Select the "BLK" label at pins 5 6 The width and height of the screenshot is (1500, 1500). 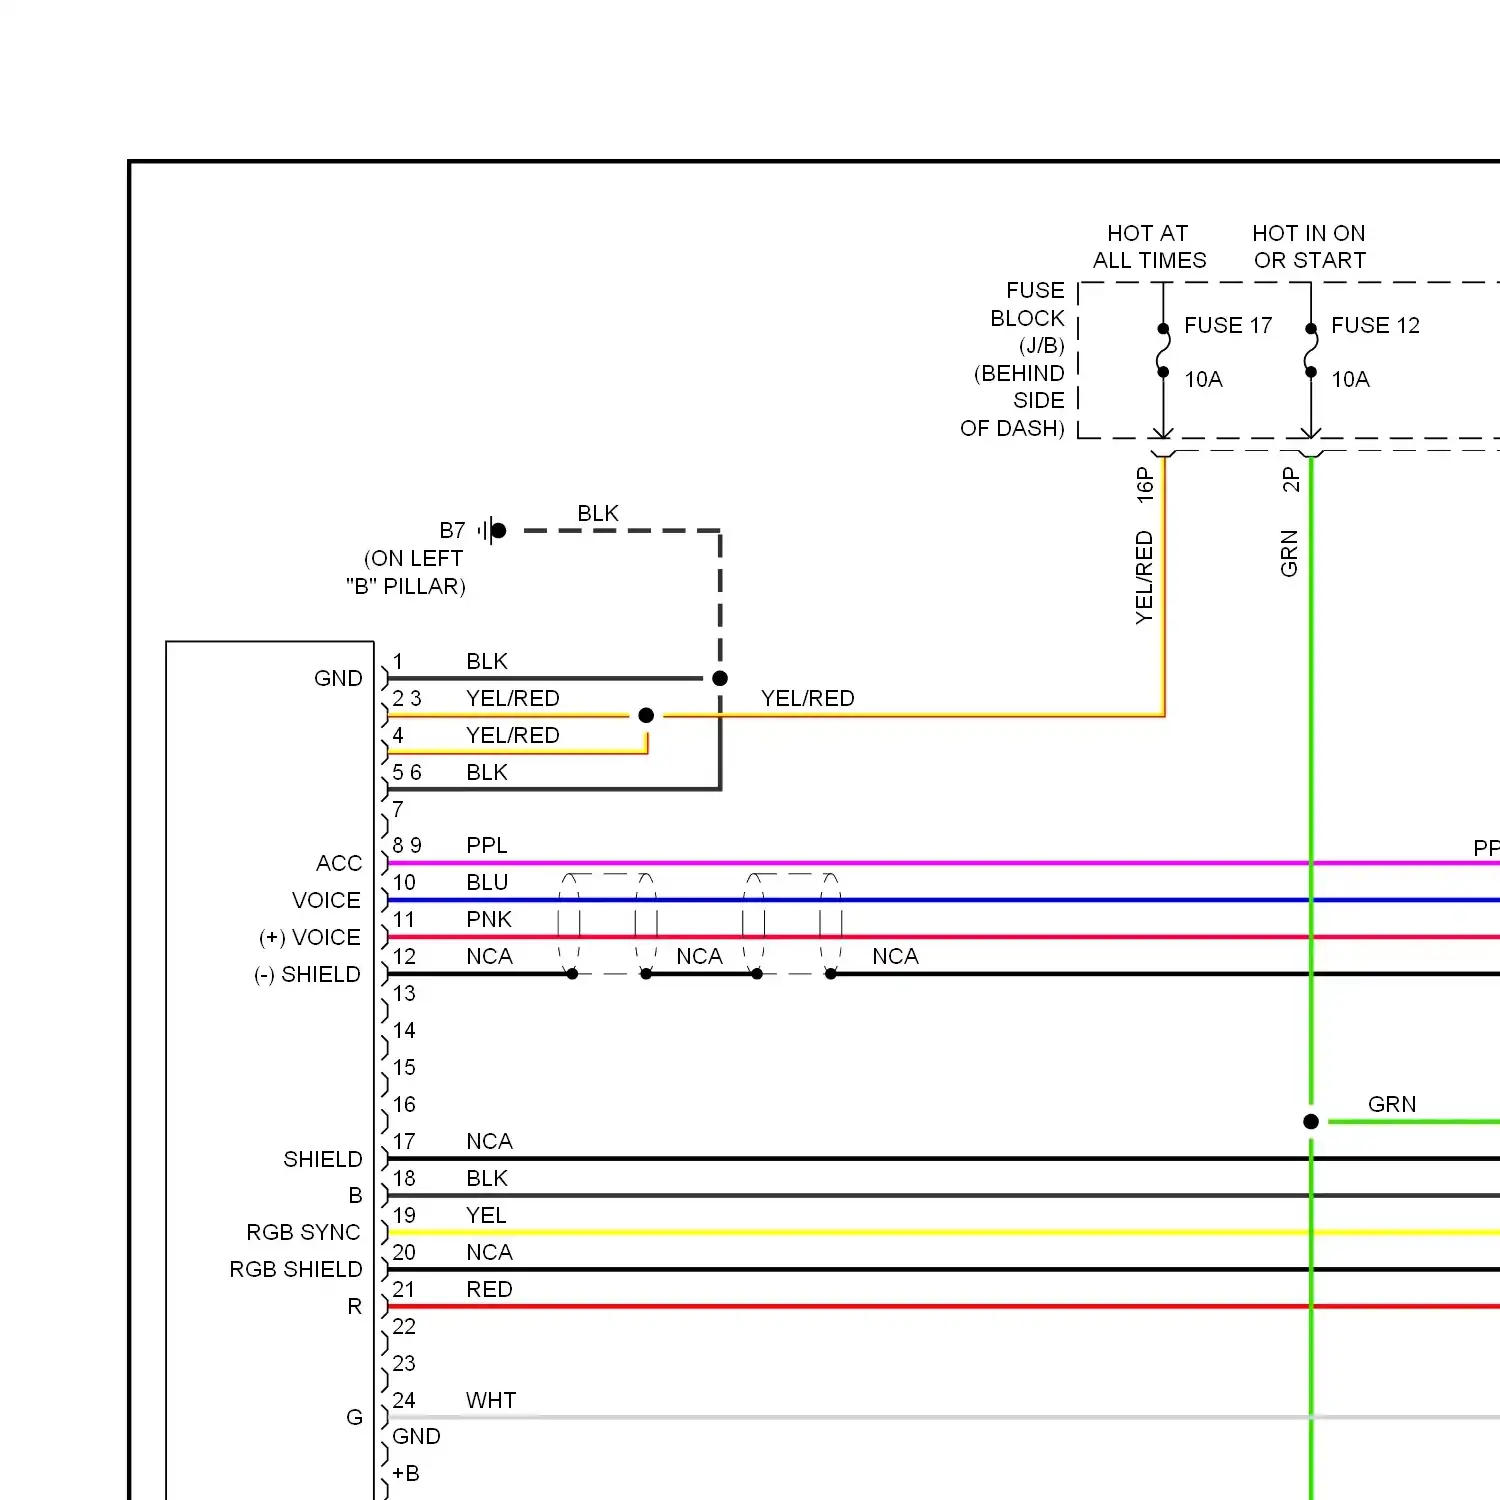pos(487,772)
